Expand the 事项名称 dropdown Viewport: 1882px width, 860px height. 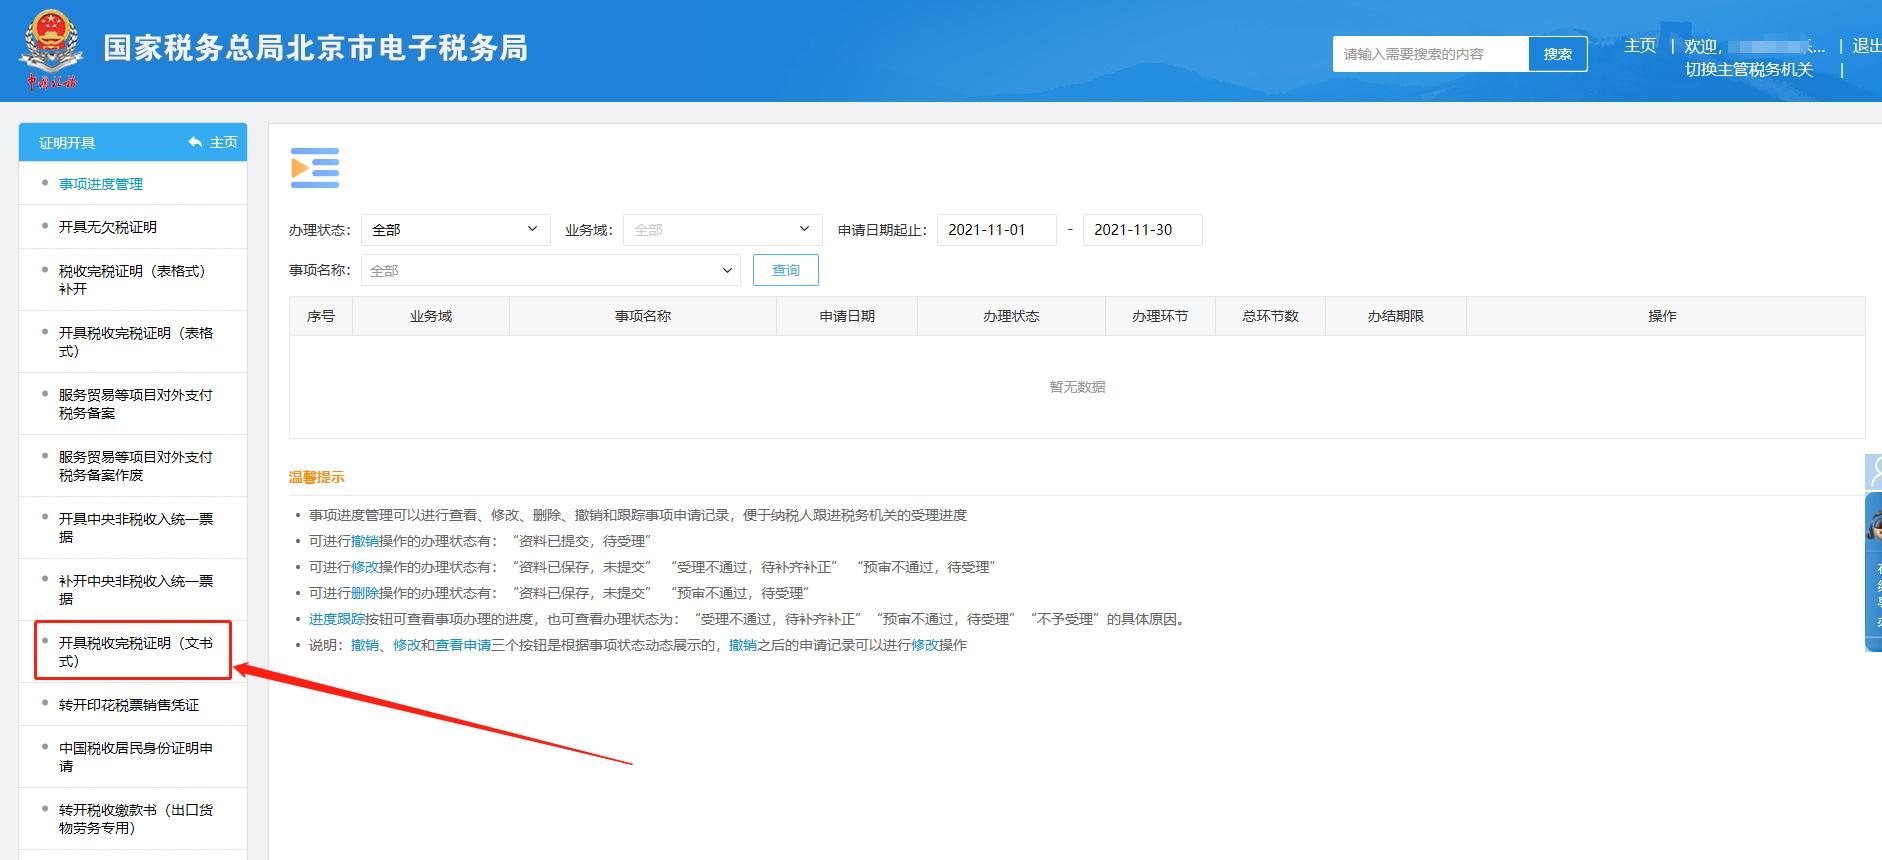coord(550,271)
